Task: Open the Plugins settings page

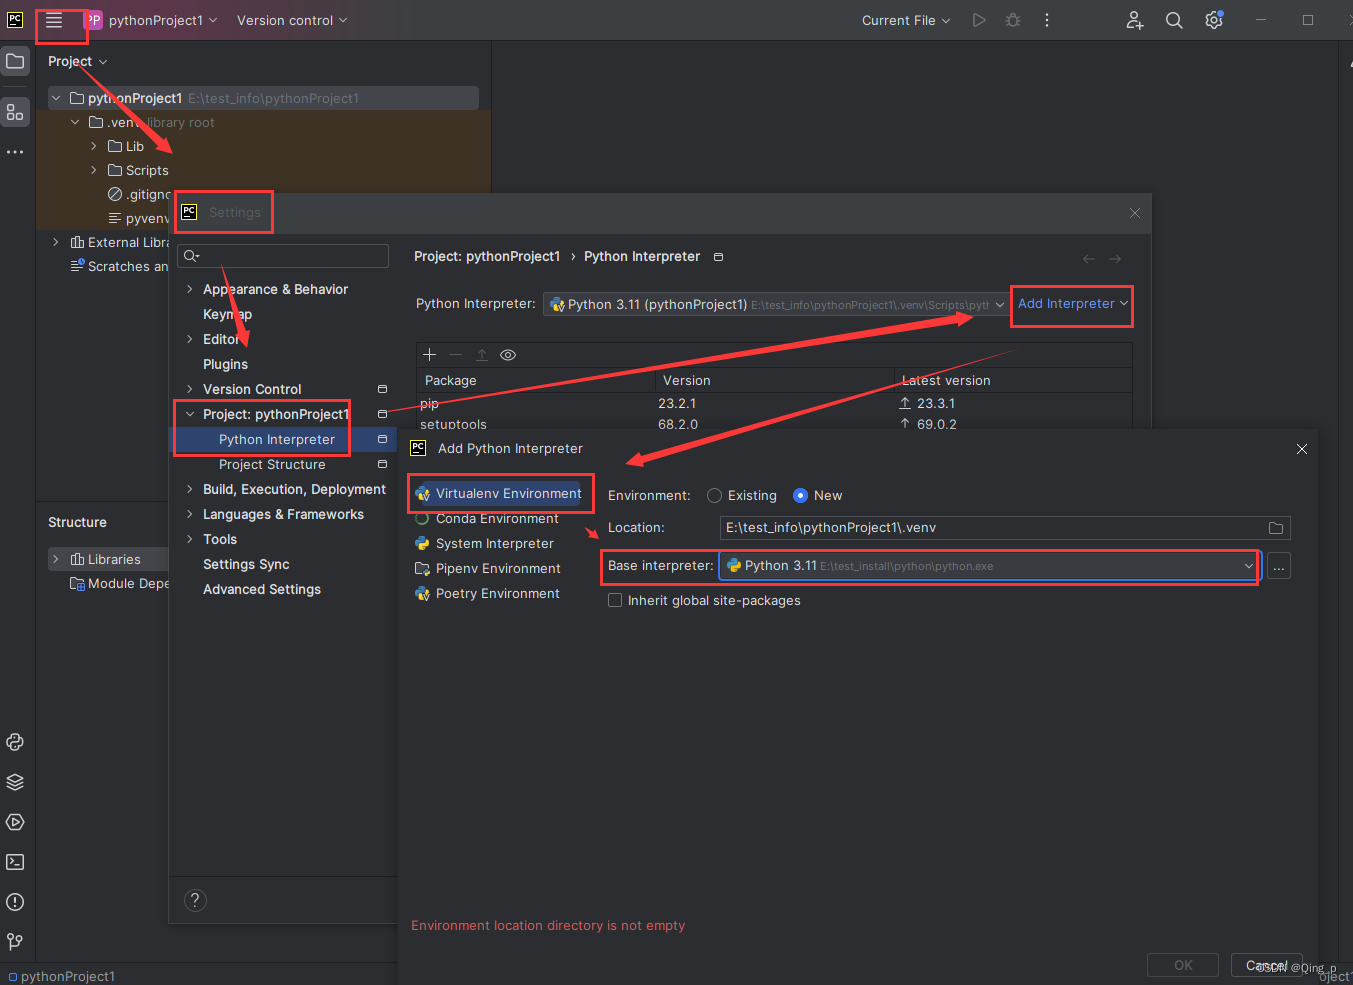Action: coord(225,364)
